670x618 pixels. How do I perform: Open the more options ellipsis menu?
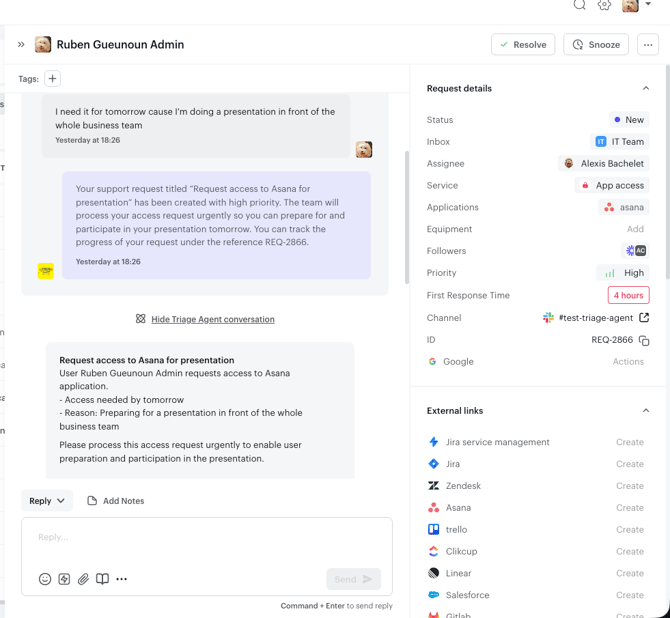(x=648, y=45)
